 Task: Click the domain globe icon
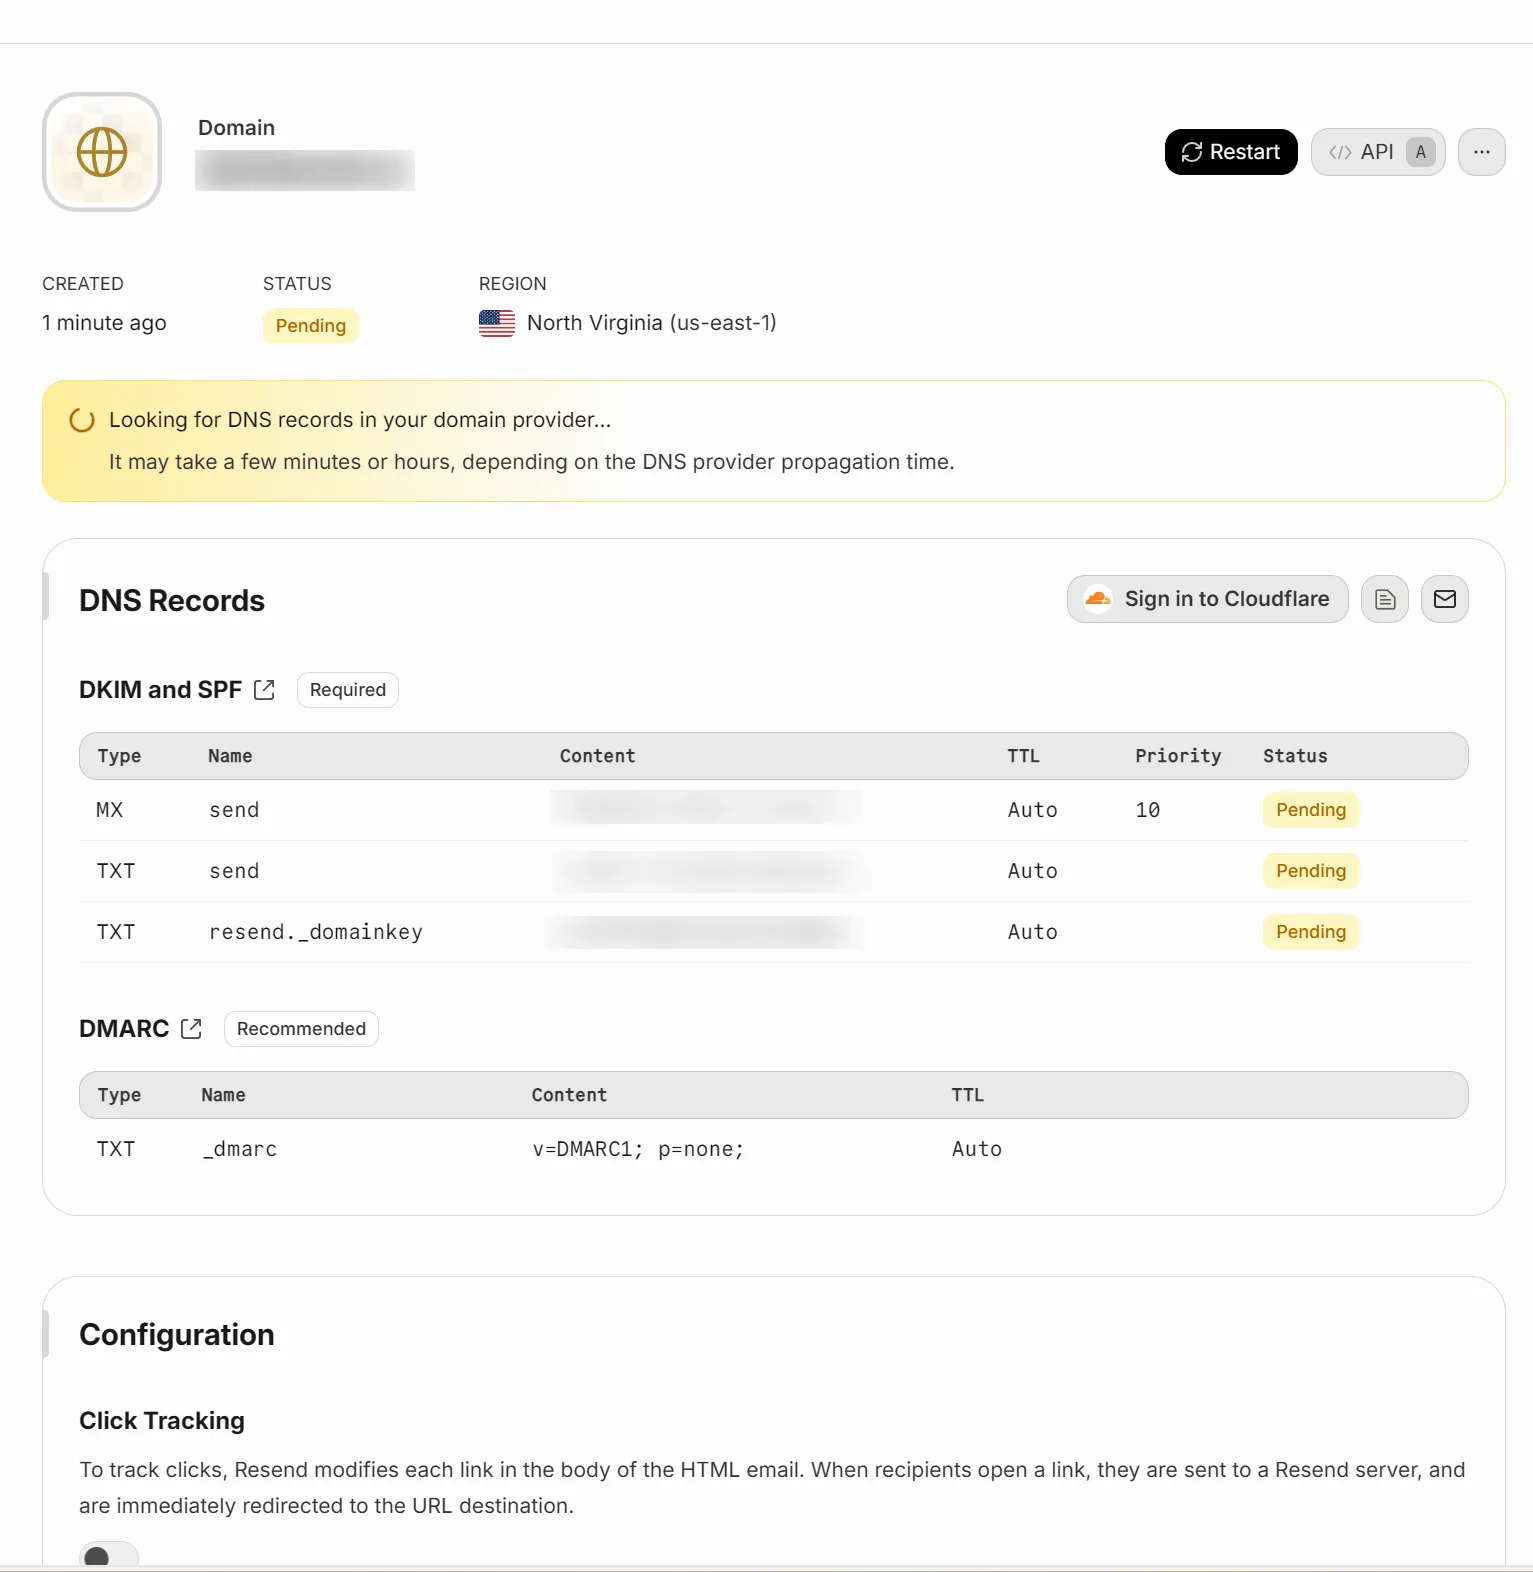[102, 152]
